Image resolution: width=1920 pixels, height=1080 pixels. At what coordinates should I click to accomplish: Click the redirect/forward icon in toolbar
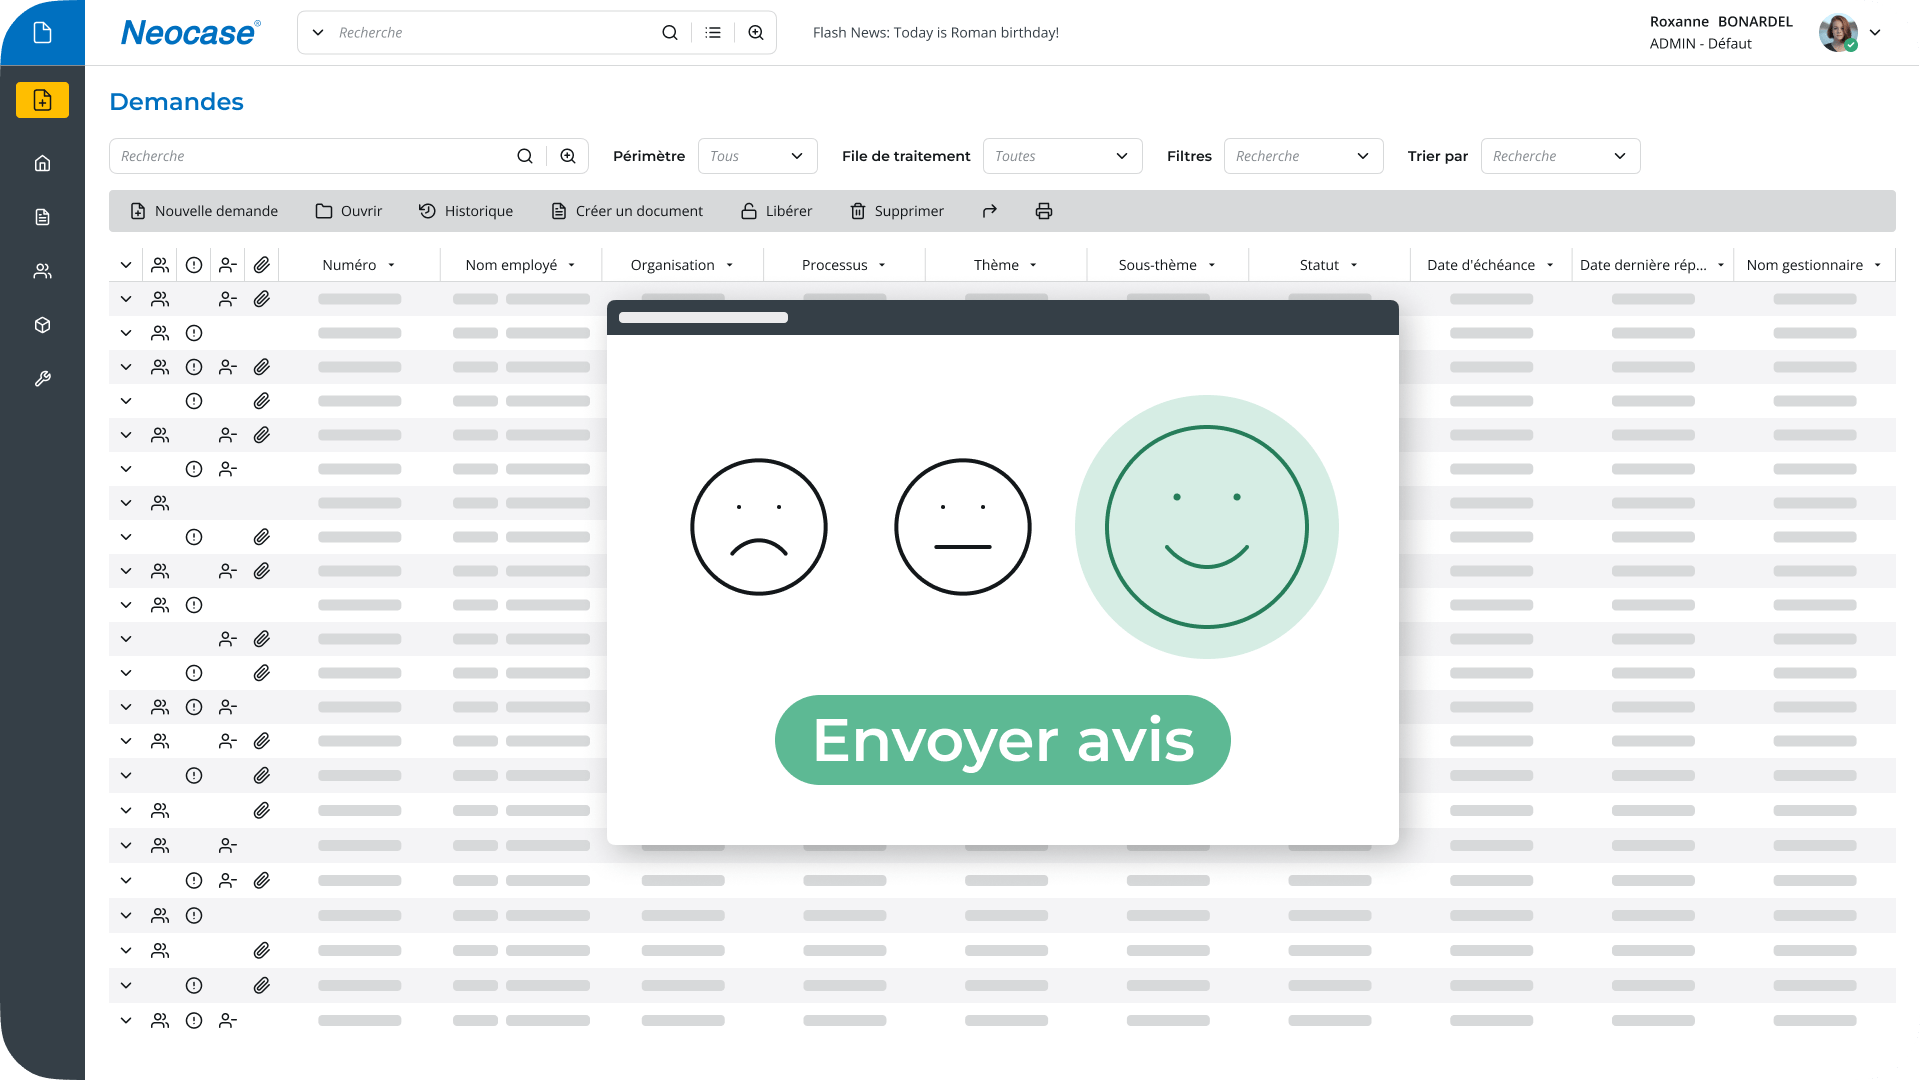[990, 211]
